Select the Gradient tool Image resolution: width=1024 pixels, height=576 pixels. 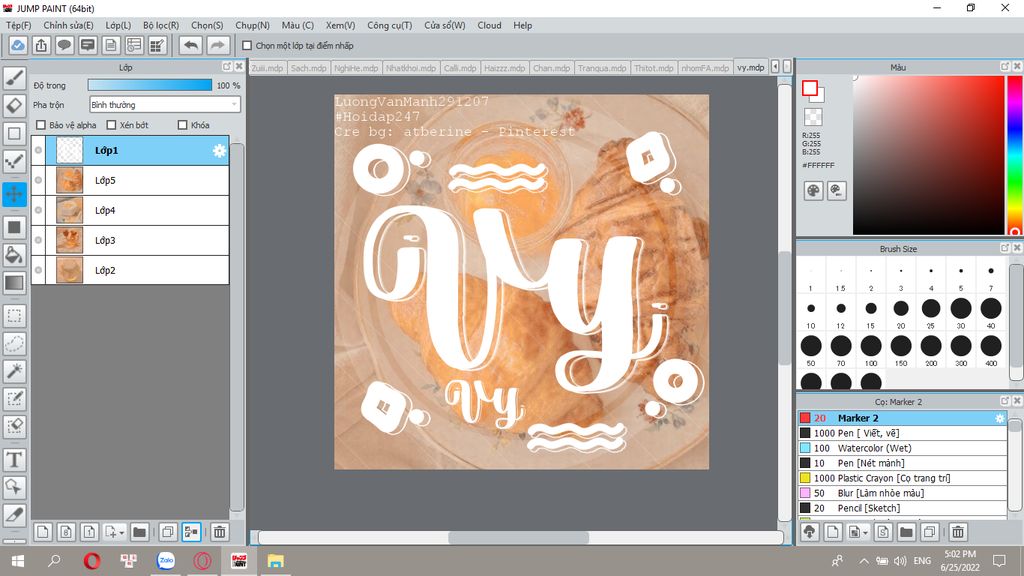point(14,283)
